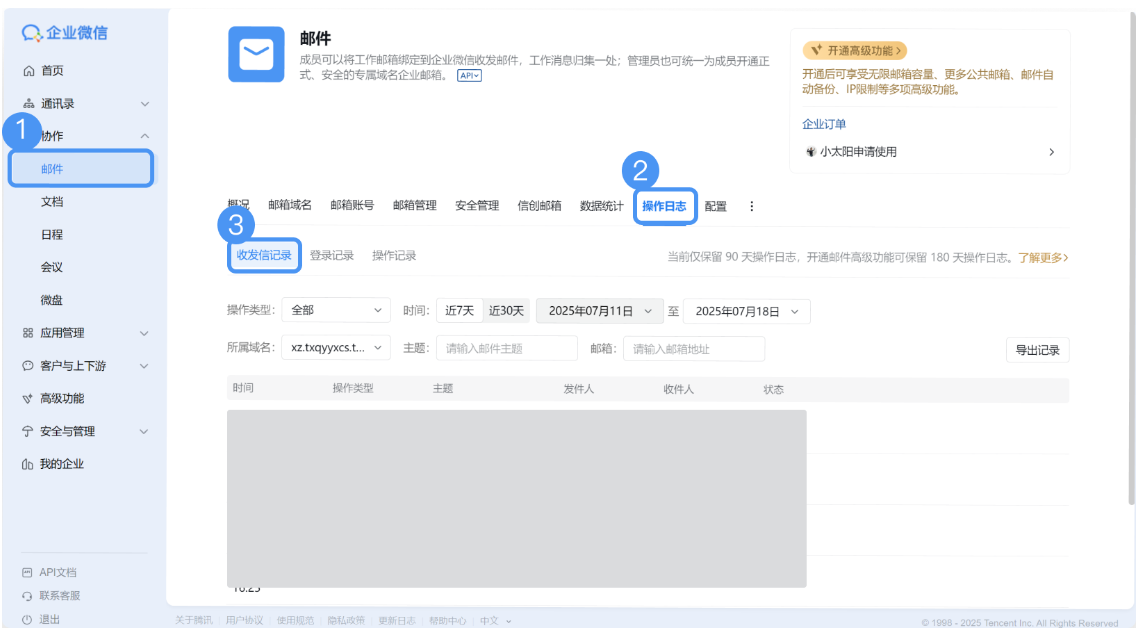Click the page vertical scrollbar

(x=1132, y=256)
